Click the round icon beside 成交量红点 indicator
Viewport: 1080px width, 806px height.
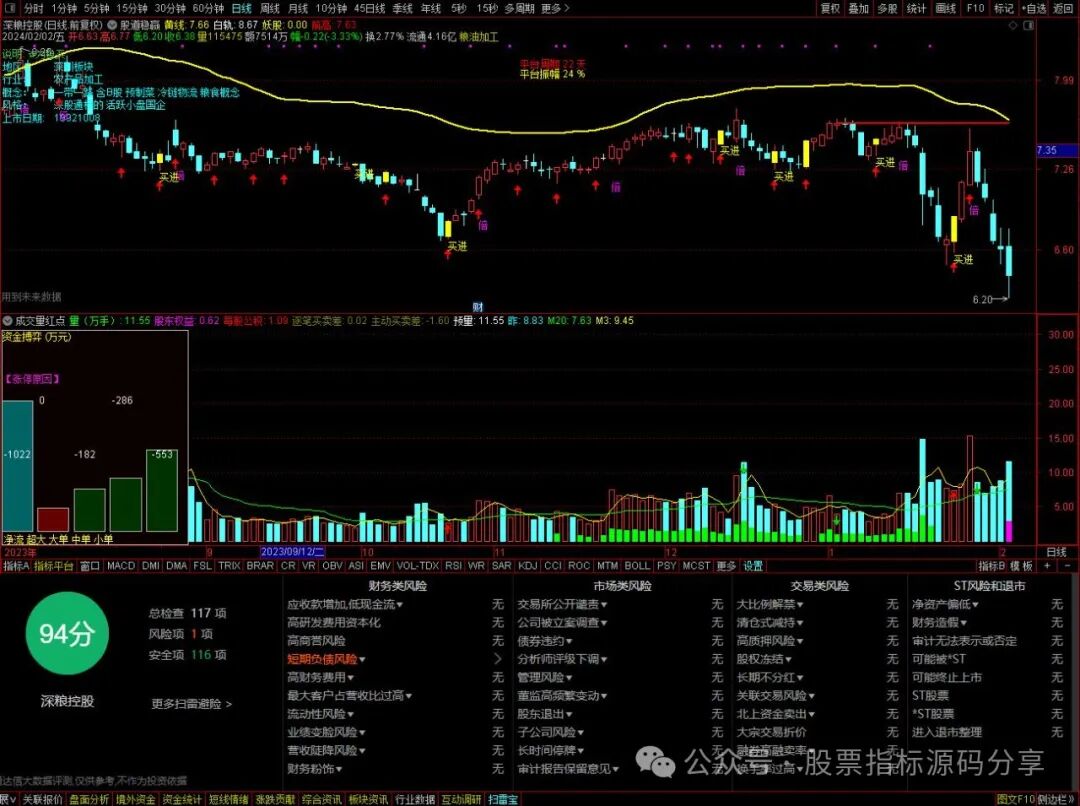click(8, 321)
